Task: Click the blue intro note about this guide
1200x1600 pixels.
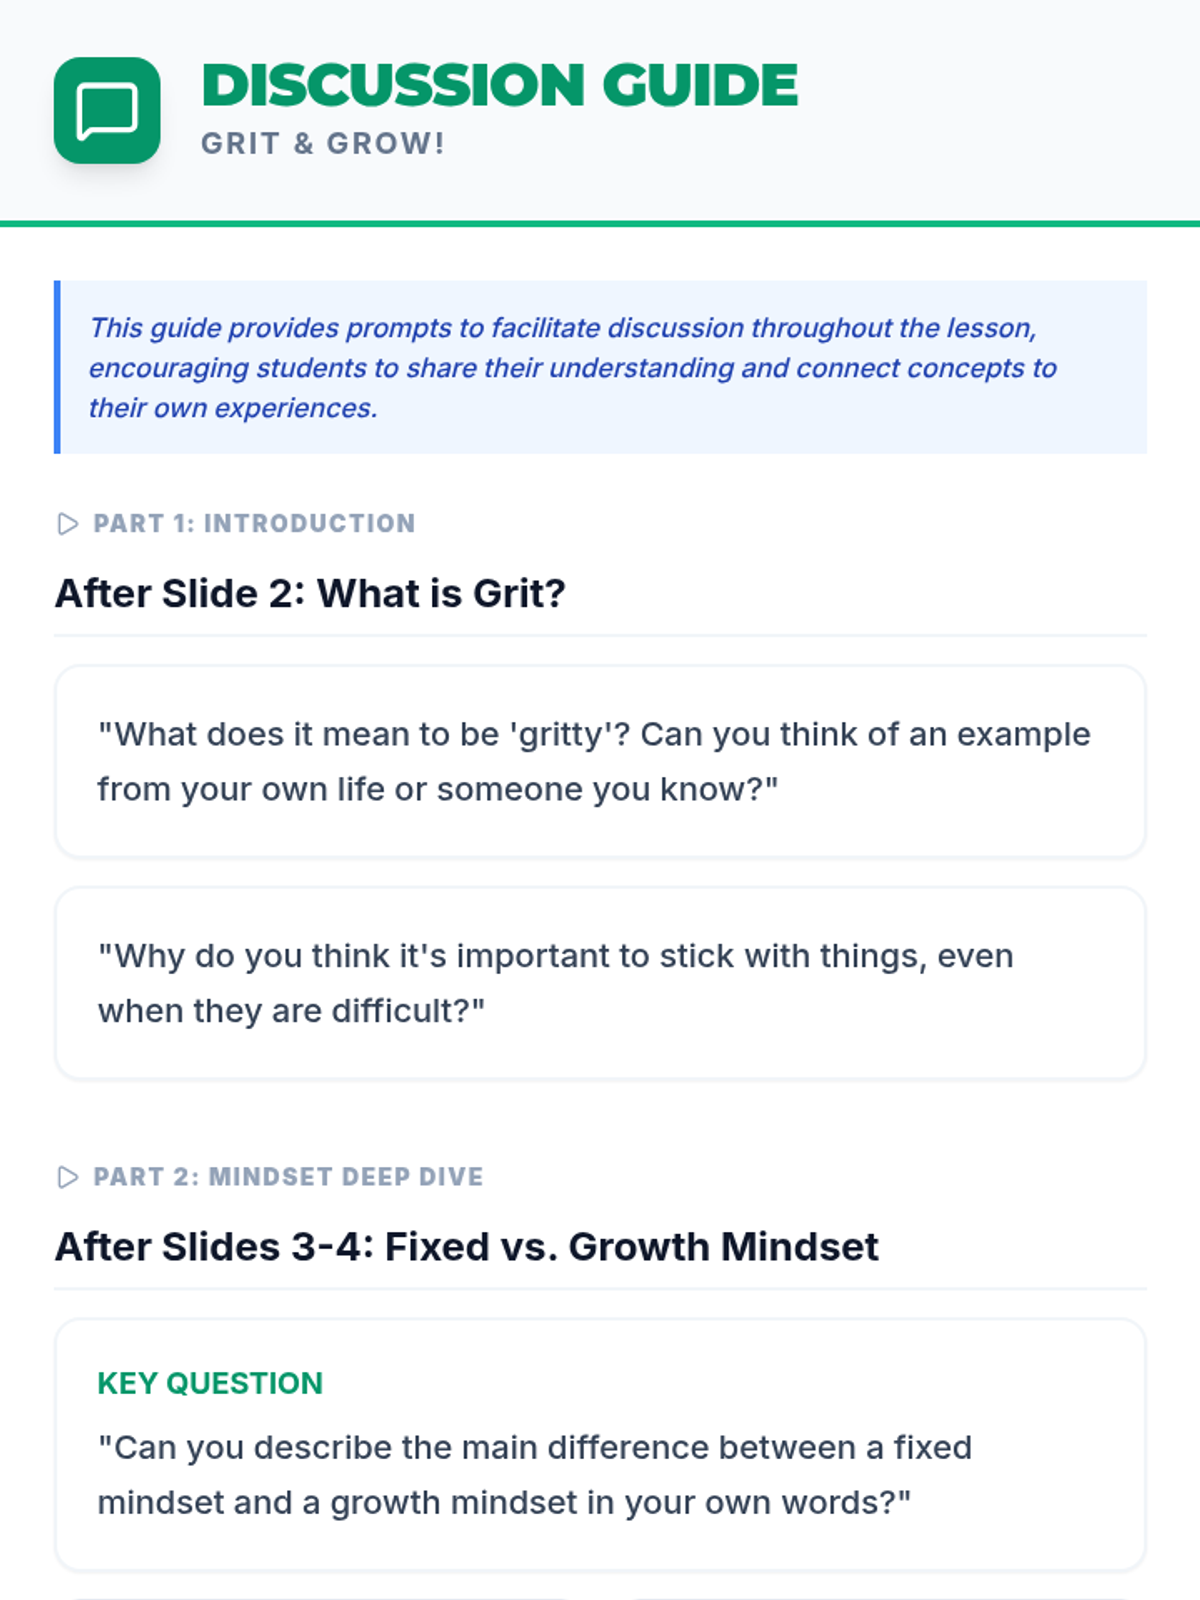Action: coord(600,367)
